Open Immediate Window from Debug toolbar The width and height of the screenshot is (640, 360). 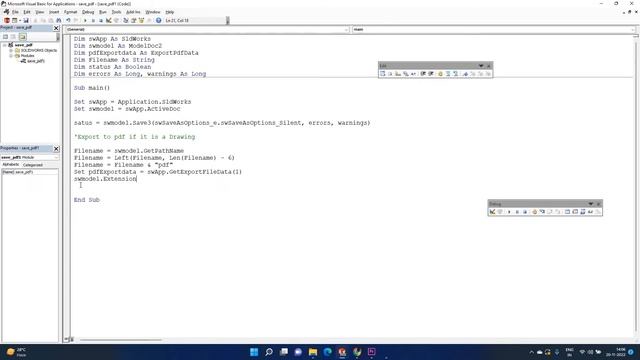(x=575, y=212)
